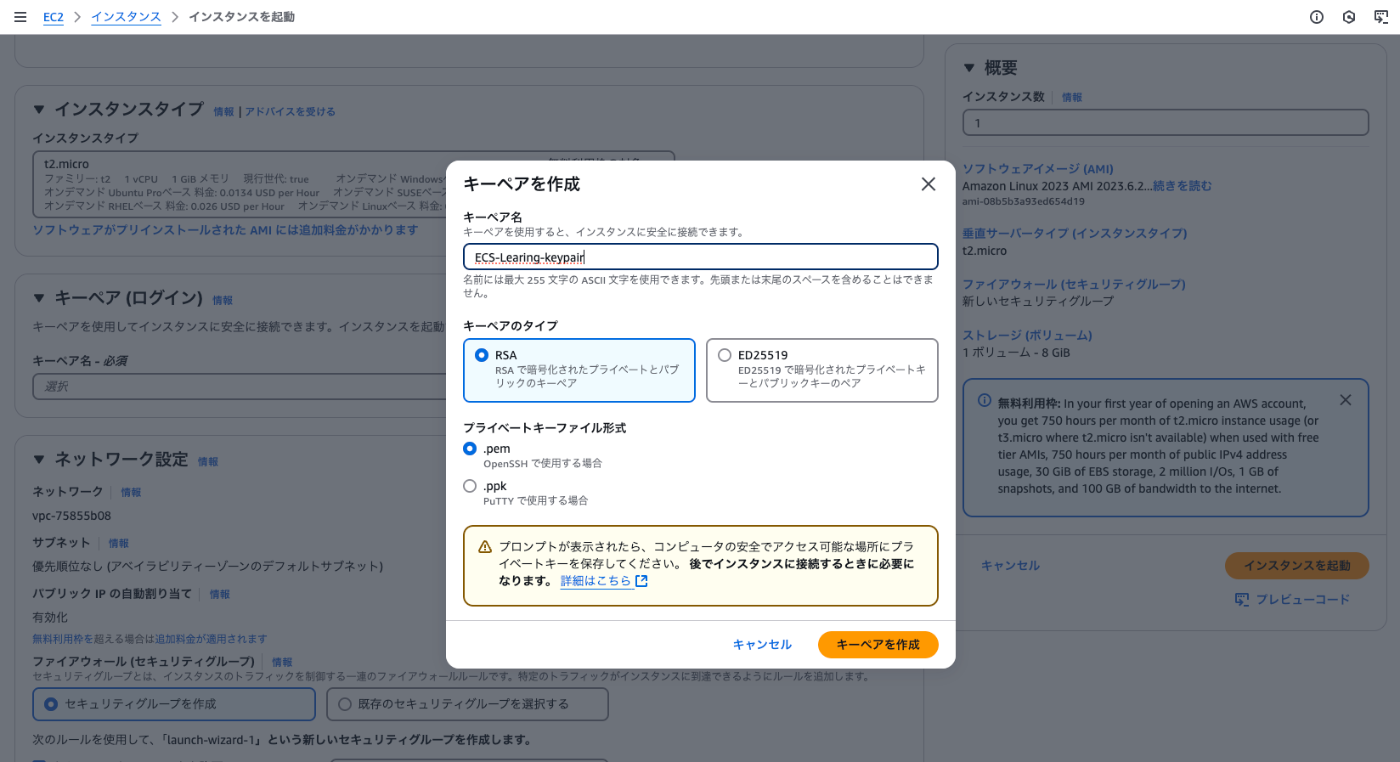Click 情報 link next to サブネット
Image resolution: width=1400 pixels, height=762 pixels.
pyautogui.click(x=118, y=543)
